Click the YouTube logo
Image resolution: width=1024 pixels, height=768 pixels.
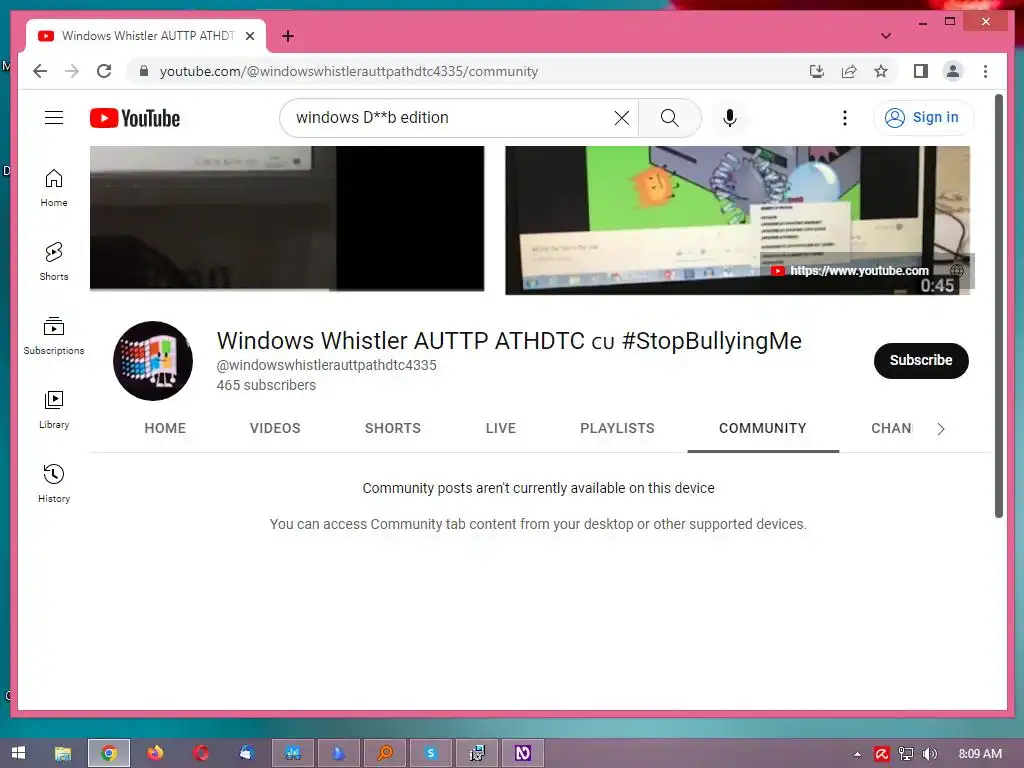point(135,118)
